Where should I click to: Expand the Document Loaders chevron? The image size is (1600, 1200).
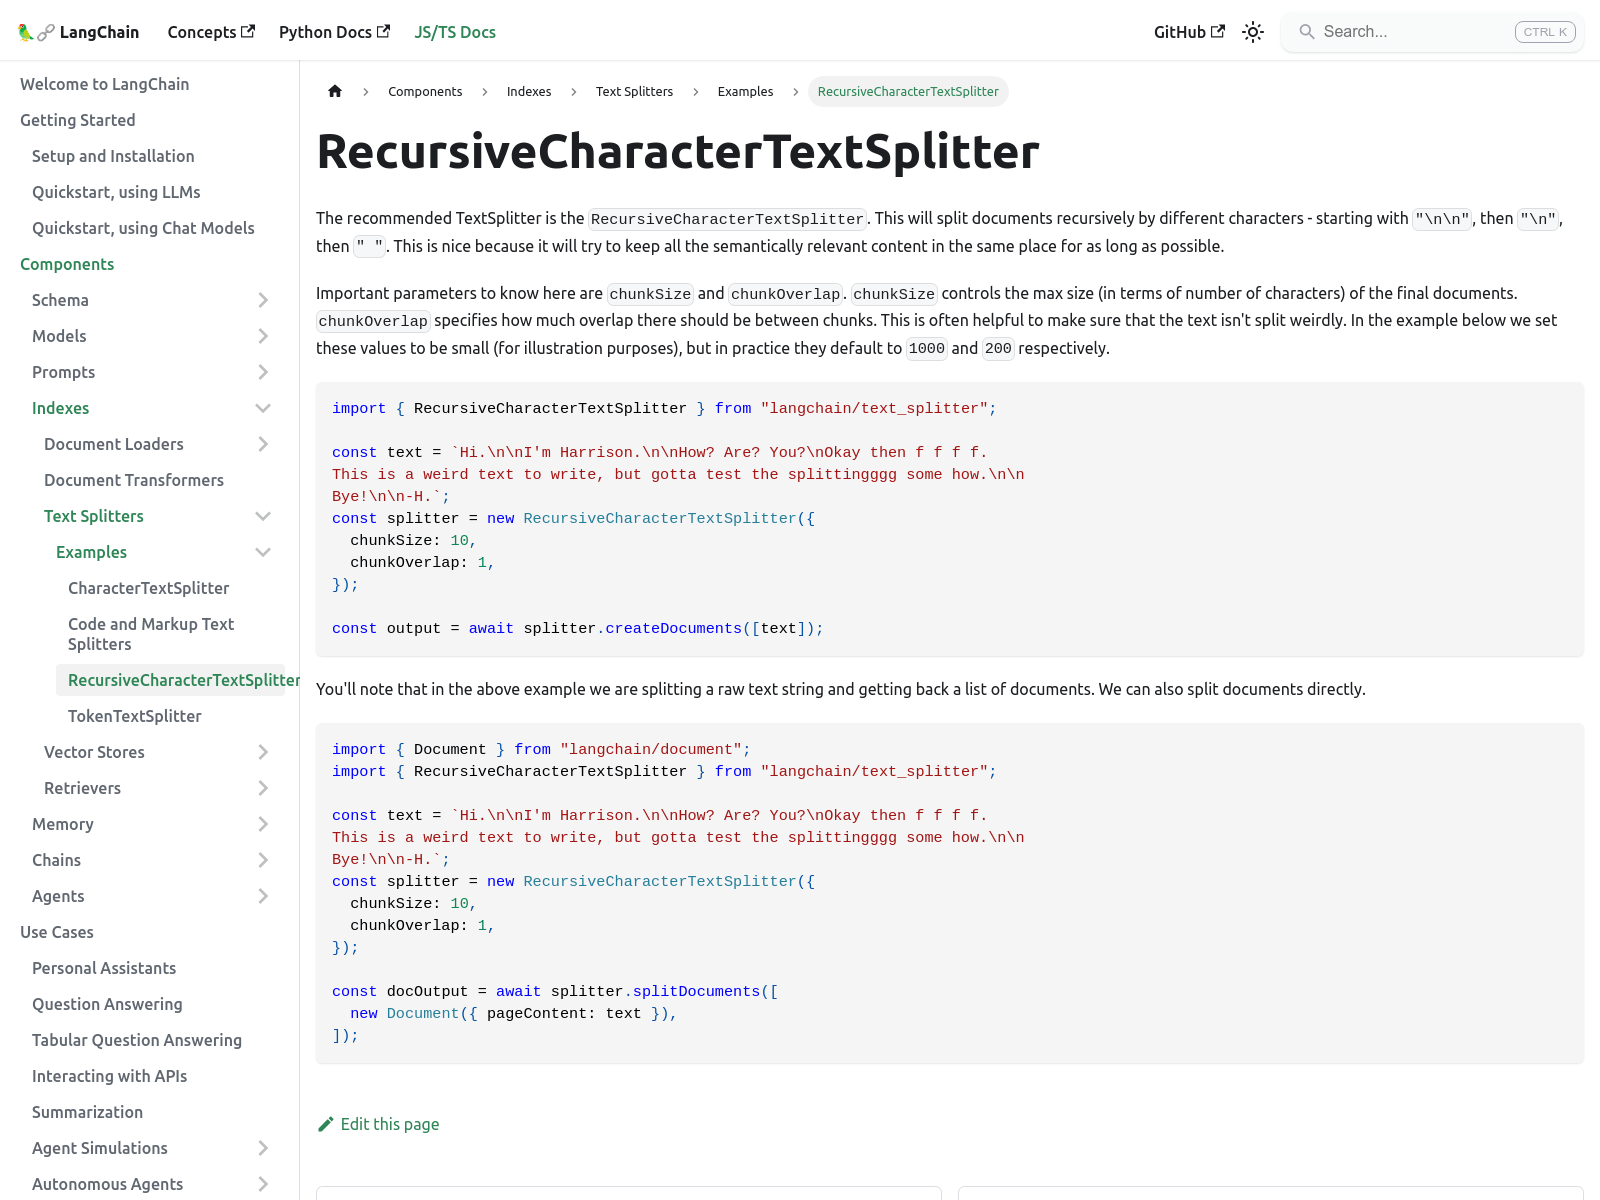coord(263,444)
